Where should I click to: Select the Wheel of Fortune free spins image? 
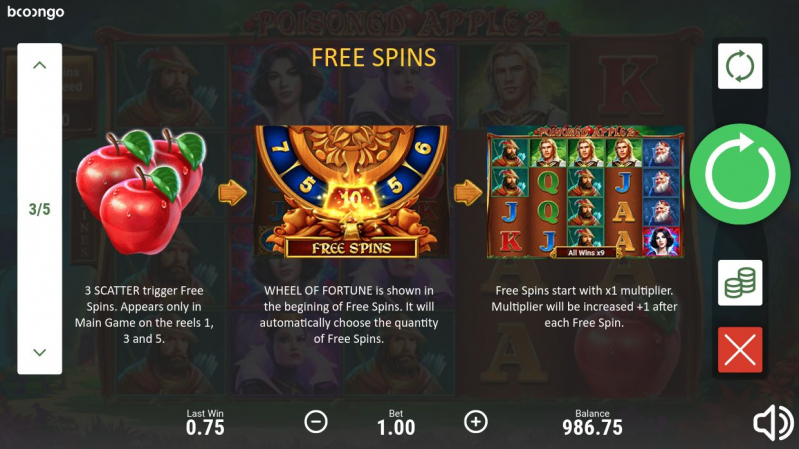(x=352, y=192)
